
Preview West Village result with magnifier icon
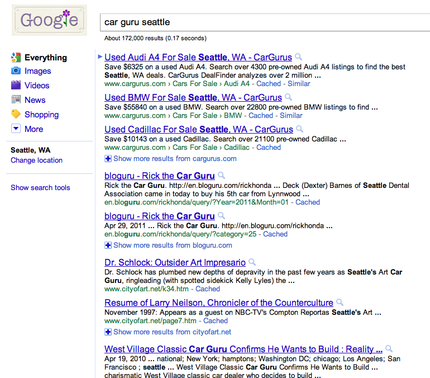(389, 349)
